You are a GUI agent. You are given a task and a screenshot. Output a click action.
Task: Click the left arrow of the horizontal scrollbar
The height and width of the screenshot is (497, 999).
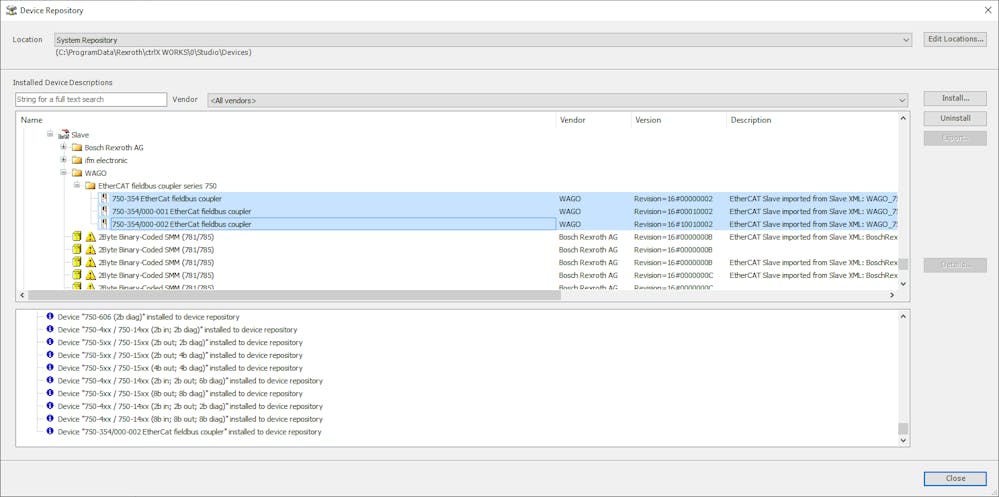22,296
